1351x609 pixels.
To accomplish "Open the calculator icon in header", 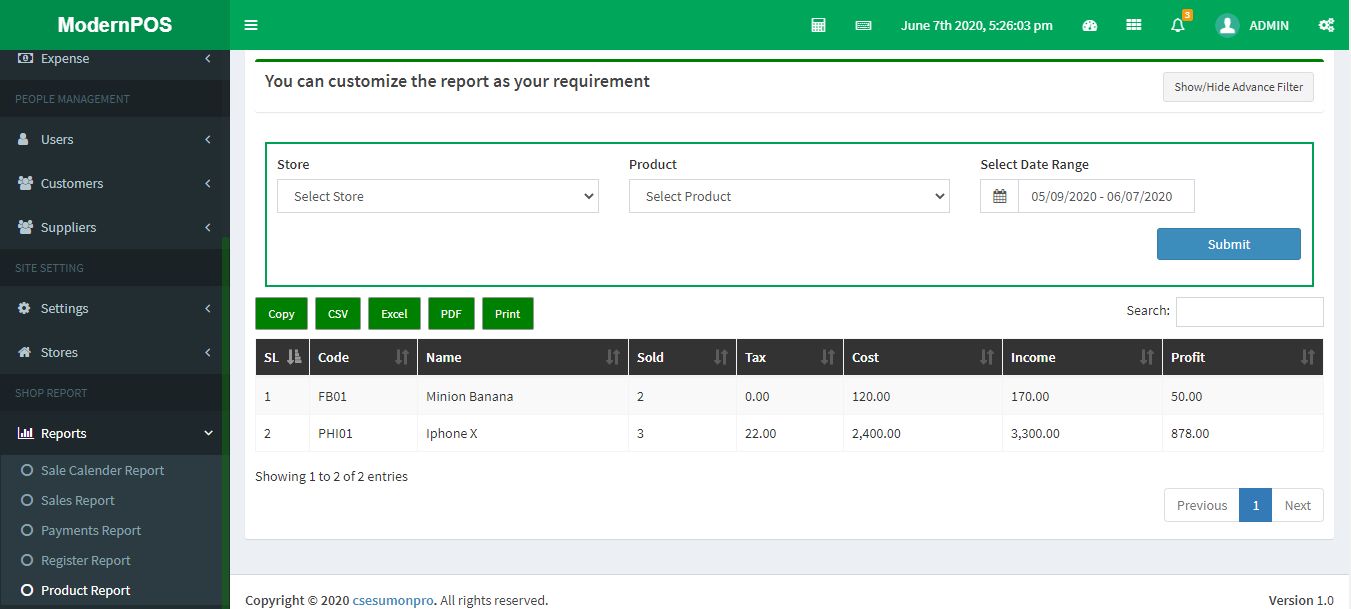I will pos(818,25).
